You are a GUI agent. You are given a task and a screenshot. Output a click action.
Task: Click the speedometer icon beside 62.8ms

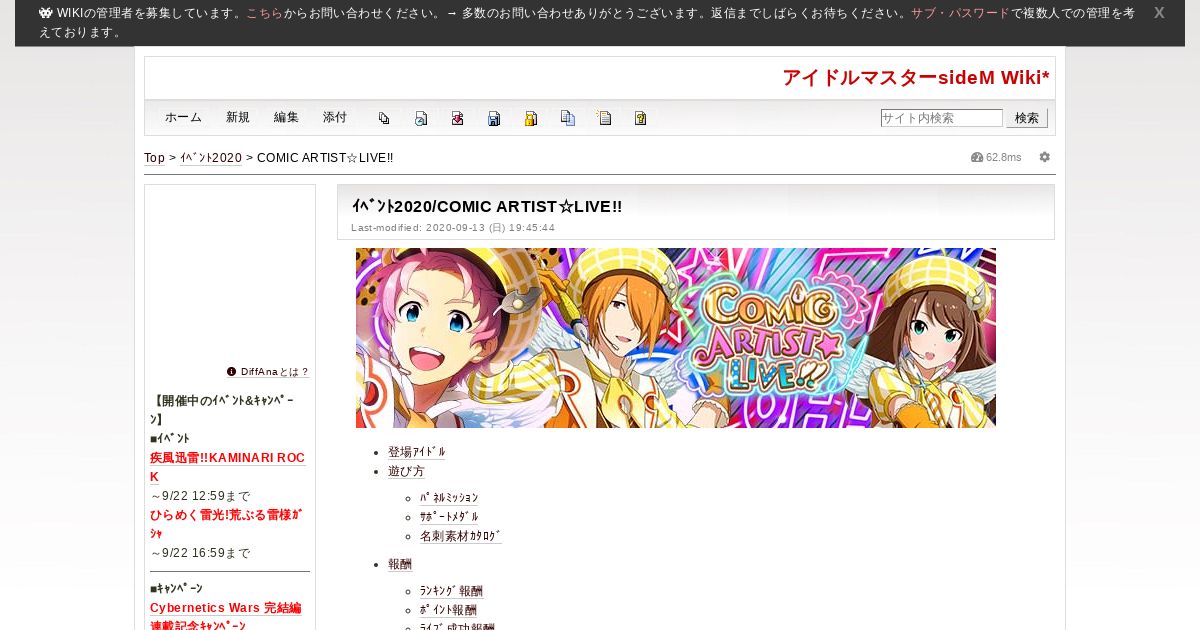tap(977, 157)
